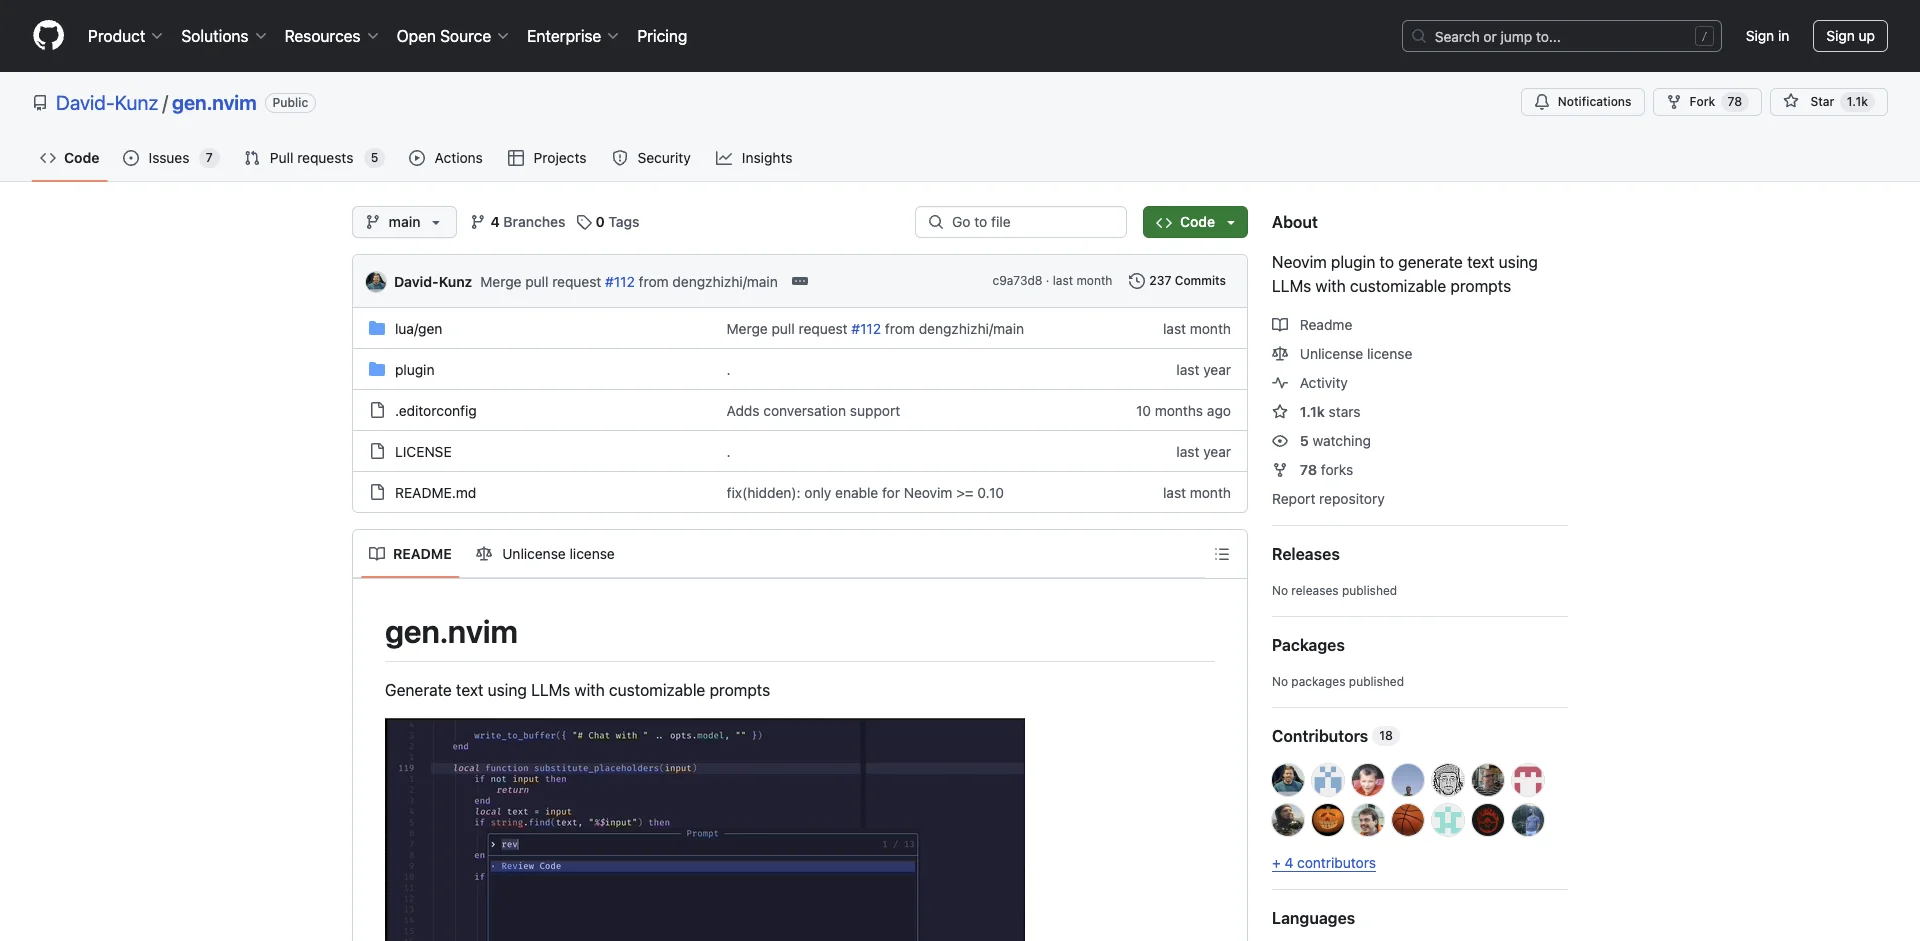Screen dimensions: 1920x941
Task: Open the Actions tab
Action: pyautogui.click(x=446, y=158)
